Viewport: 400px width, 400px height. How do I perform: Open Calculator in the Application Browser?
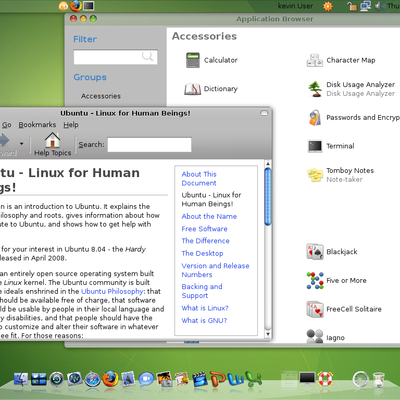click(211, 60)
